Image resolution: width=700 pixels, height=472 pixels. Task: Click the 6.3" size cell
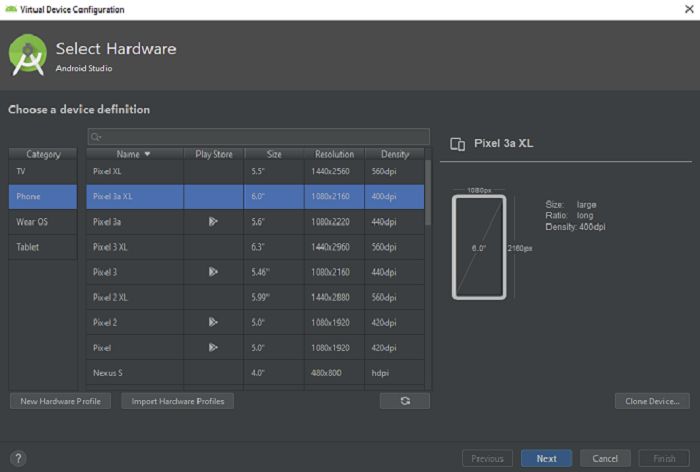274,247
